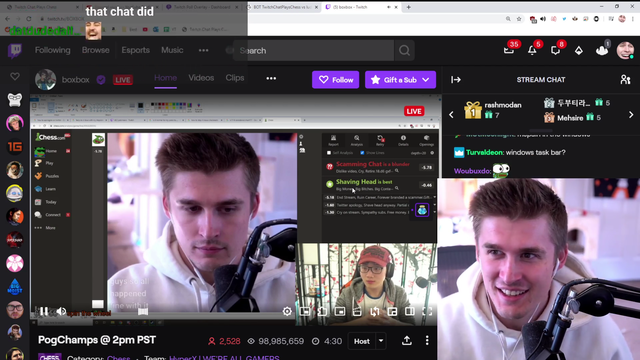Screen dimensions: 640x360
Task: Click the followed channels heart icon in the sidebar
Action: [15, 76]
